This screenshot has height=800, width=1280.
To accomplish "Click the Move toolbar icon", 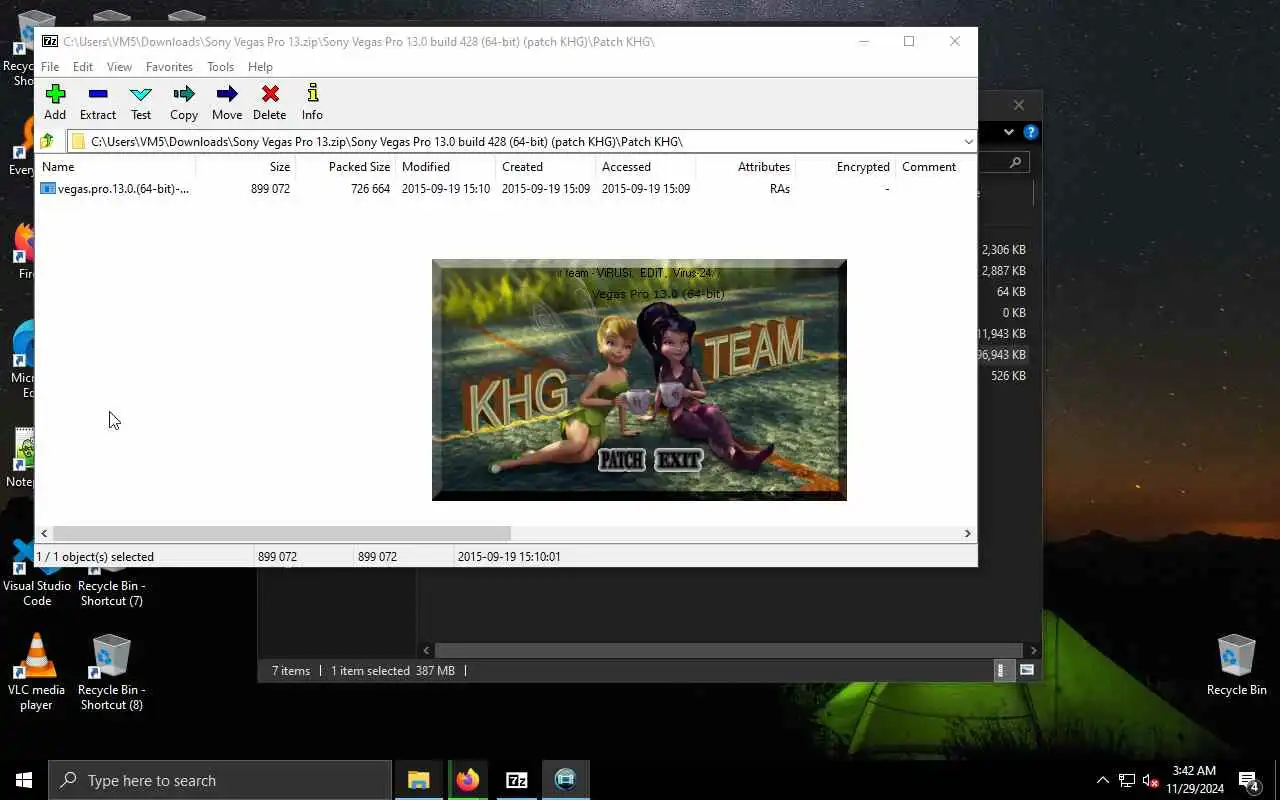I will pyautogui.click(x=227, y=102).
